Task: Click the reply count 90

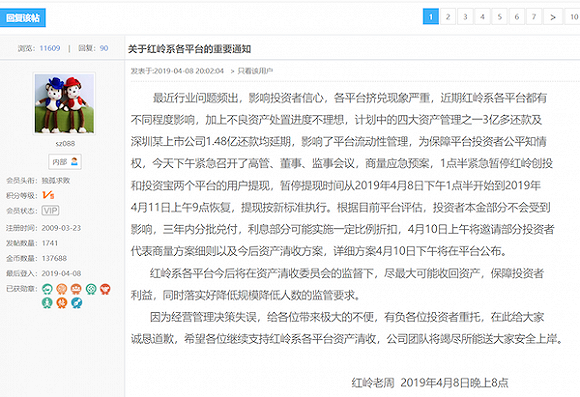Action: (x=104, y=48)
